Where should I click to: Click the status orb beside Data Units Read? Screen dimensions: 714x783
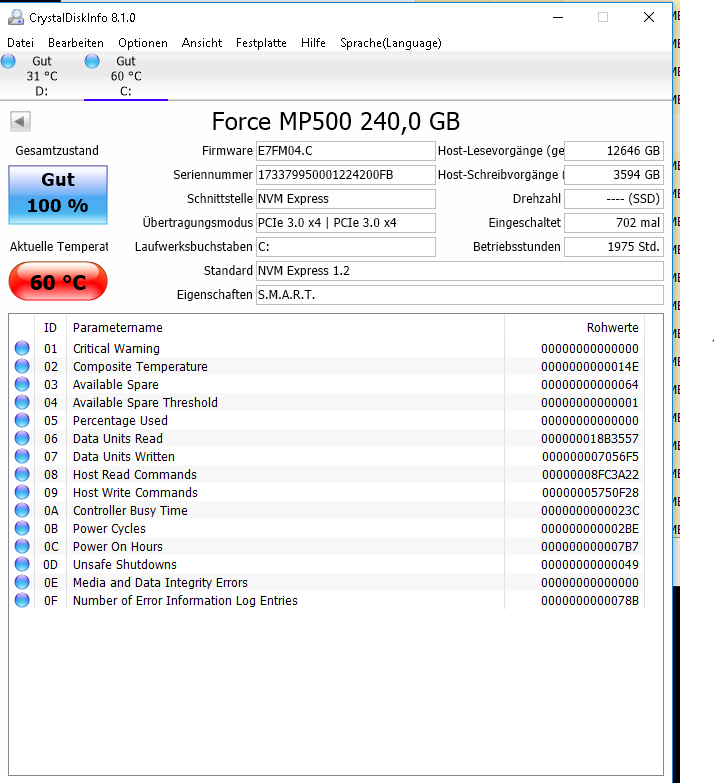point(22,438)
